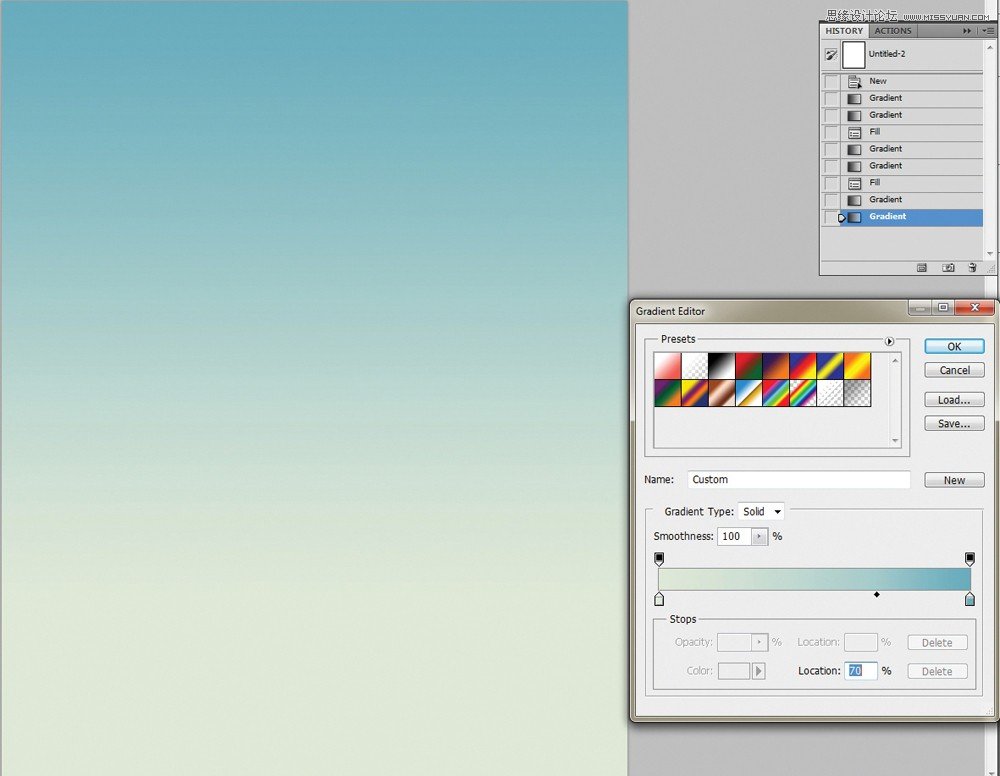1000x776 pixels.
Task: Select the rainbow spectrum gradient preset
Action: (776, 393)
